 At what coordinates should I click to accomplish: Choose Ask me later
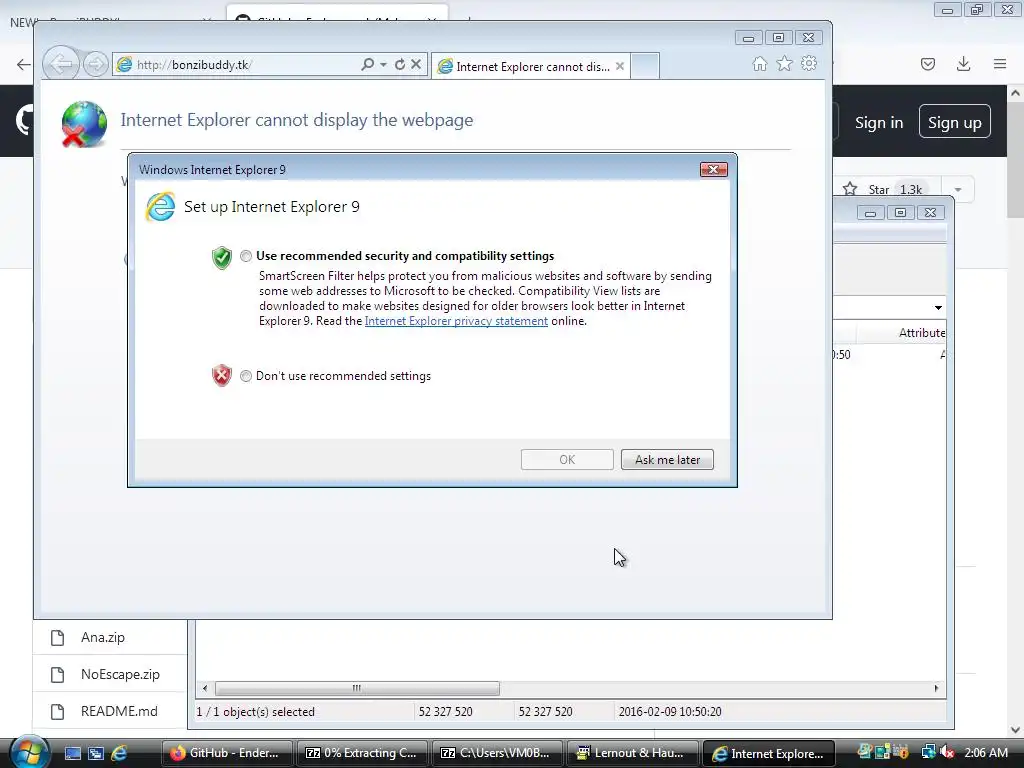(667, 459)
